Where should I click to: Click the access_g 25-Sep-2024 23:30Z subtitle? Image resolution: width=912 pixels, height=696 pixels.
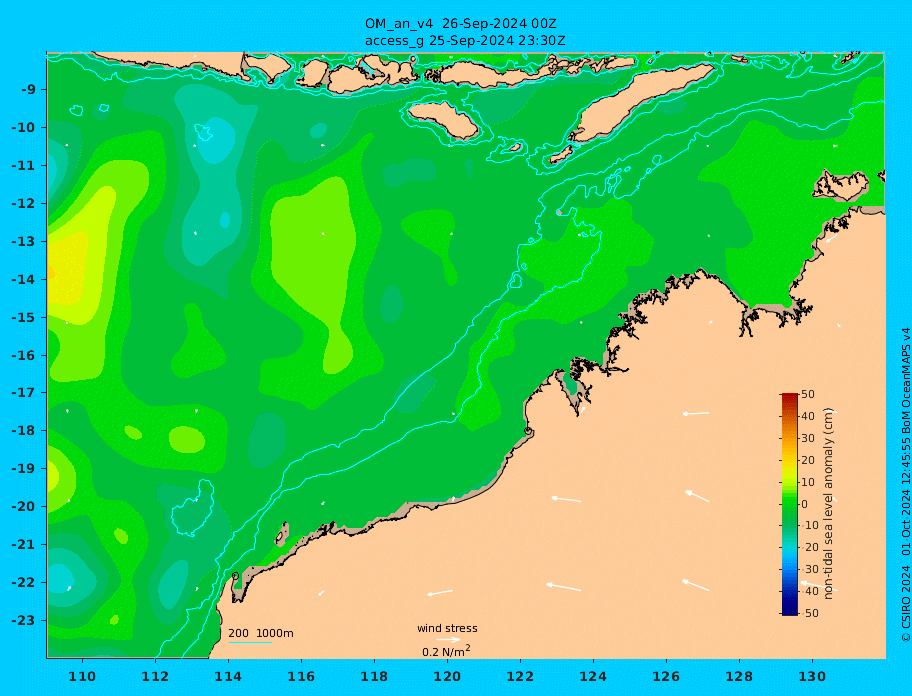point(465,41)
